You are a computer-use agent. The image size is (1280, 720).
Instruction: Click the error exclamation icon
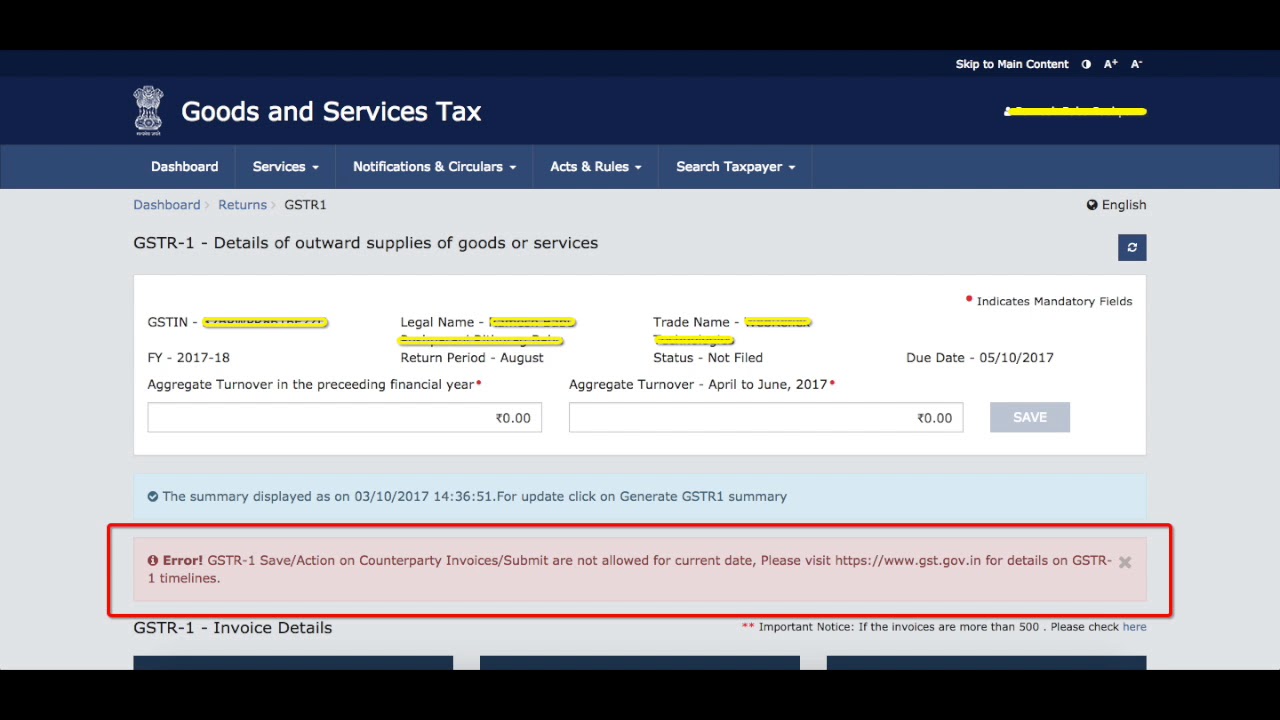pyautogui.click(x=153, y=561)
